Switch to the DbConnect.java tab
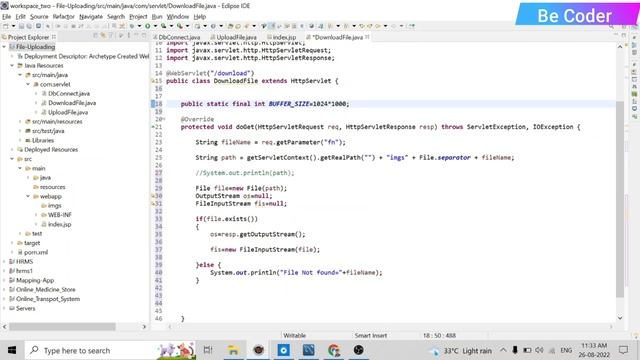 [x=179, y=37]
